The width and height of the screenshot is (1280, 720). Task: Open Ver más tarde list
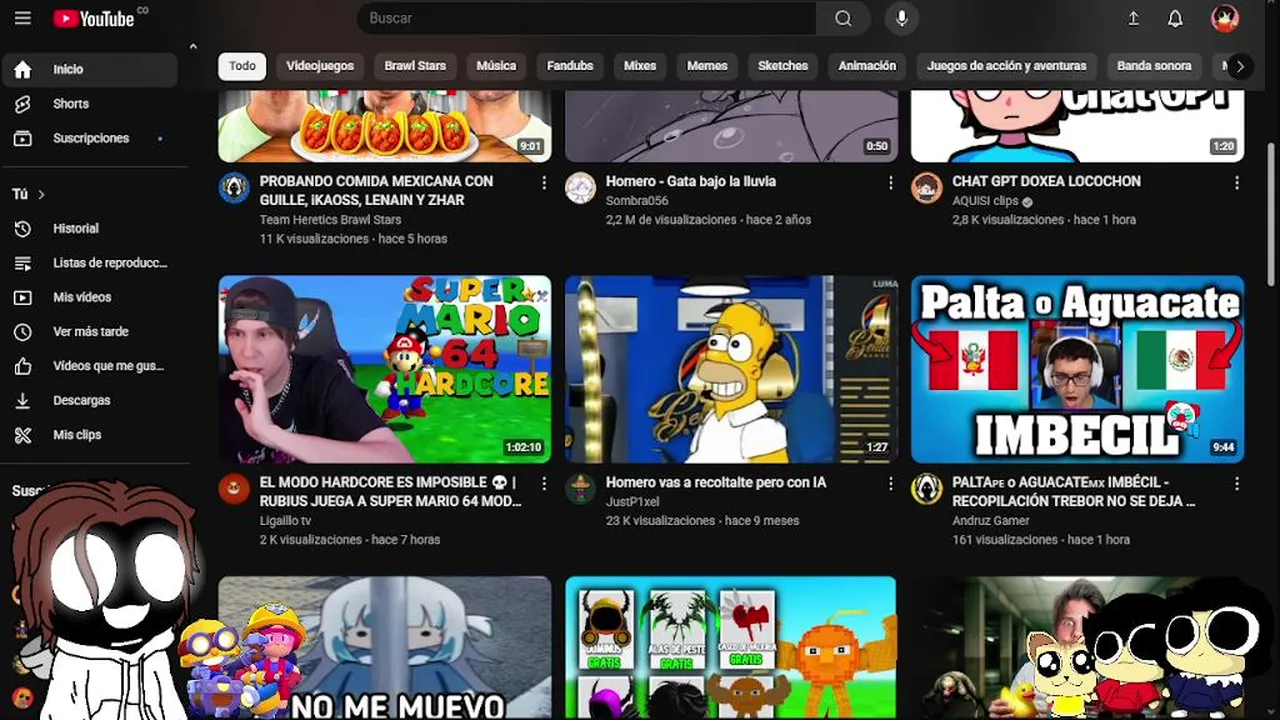pos(89,332)
